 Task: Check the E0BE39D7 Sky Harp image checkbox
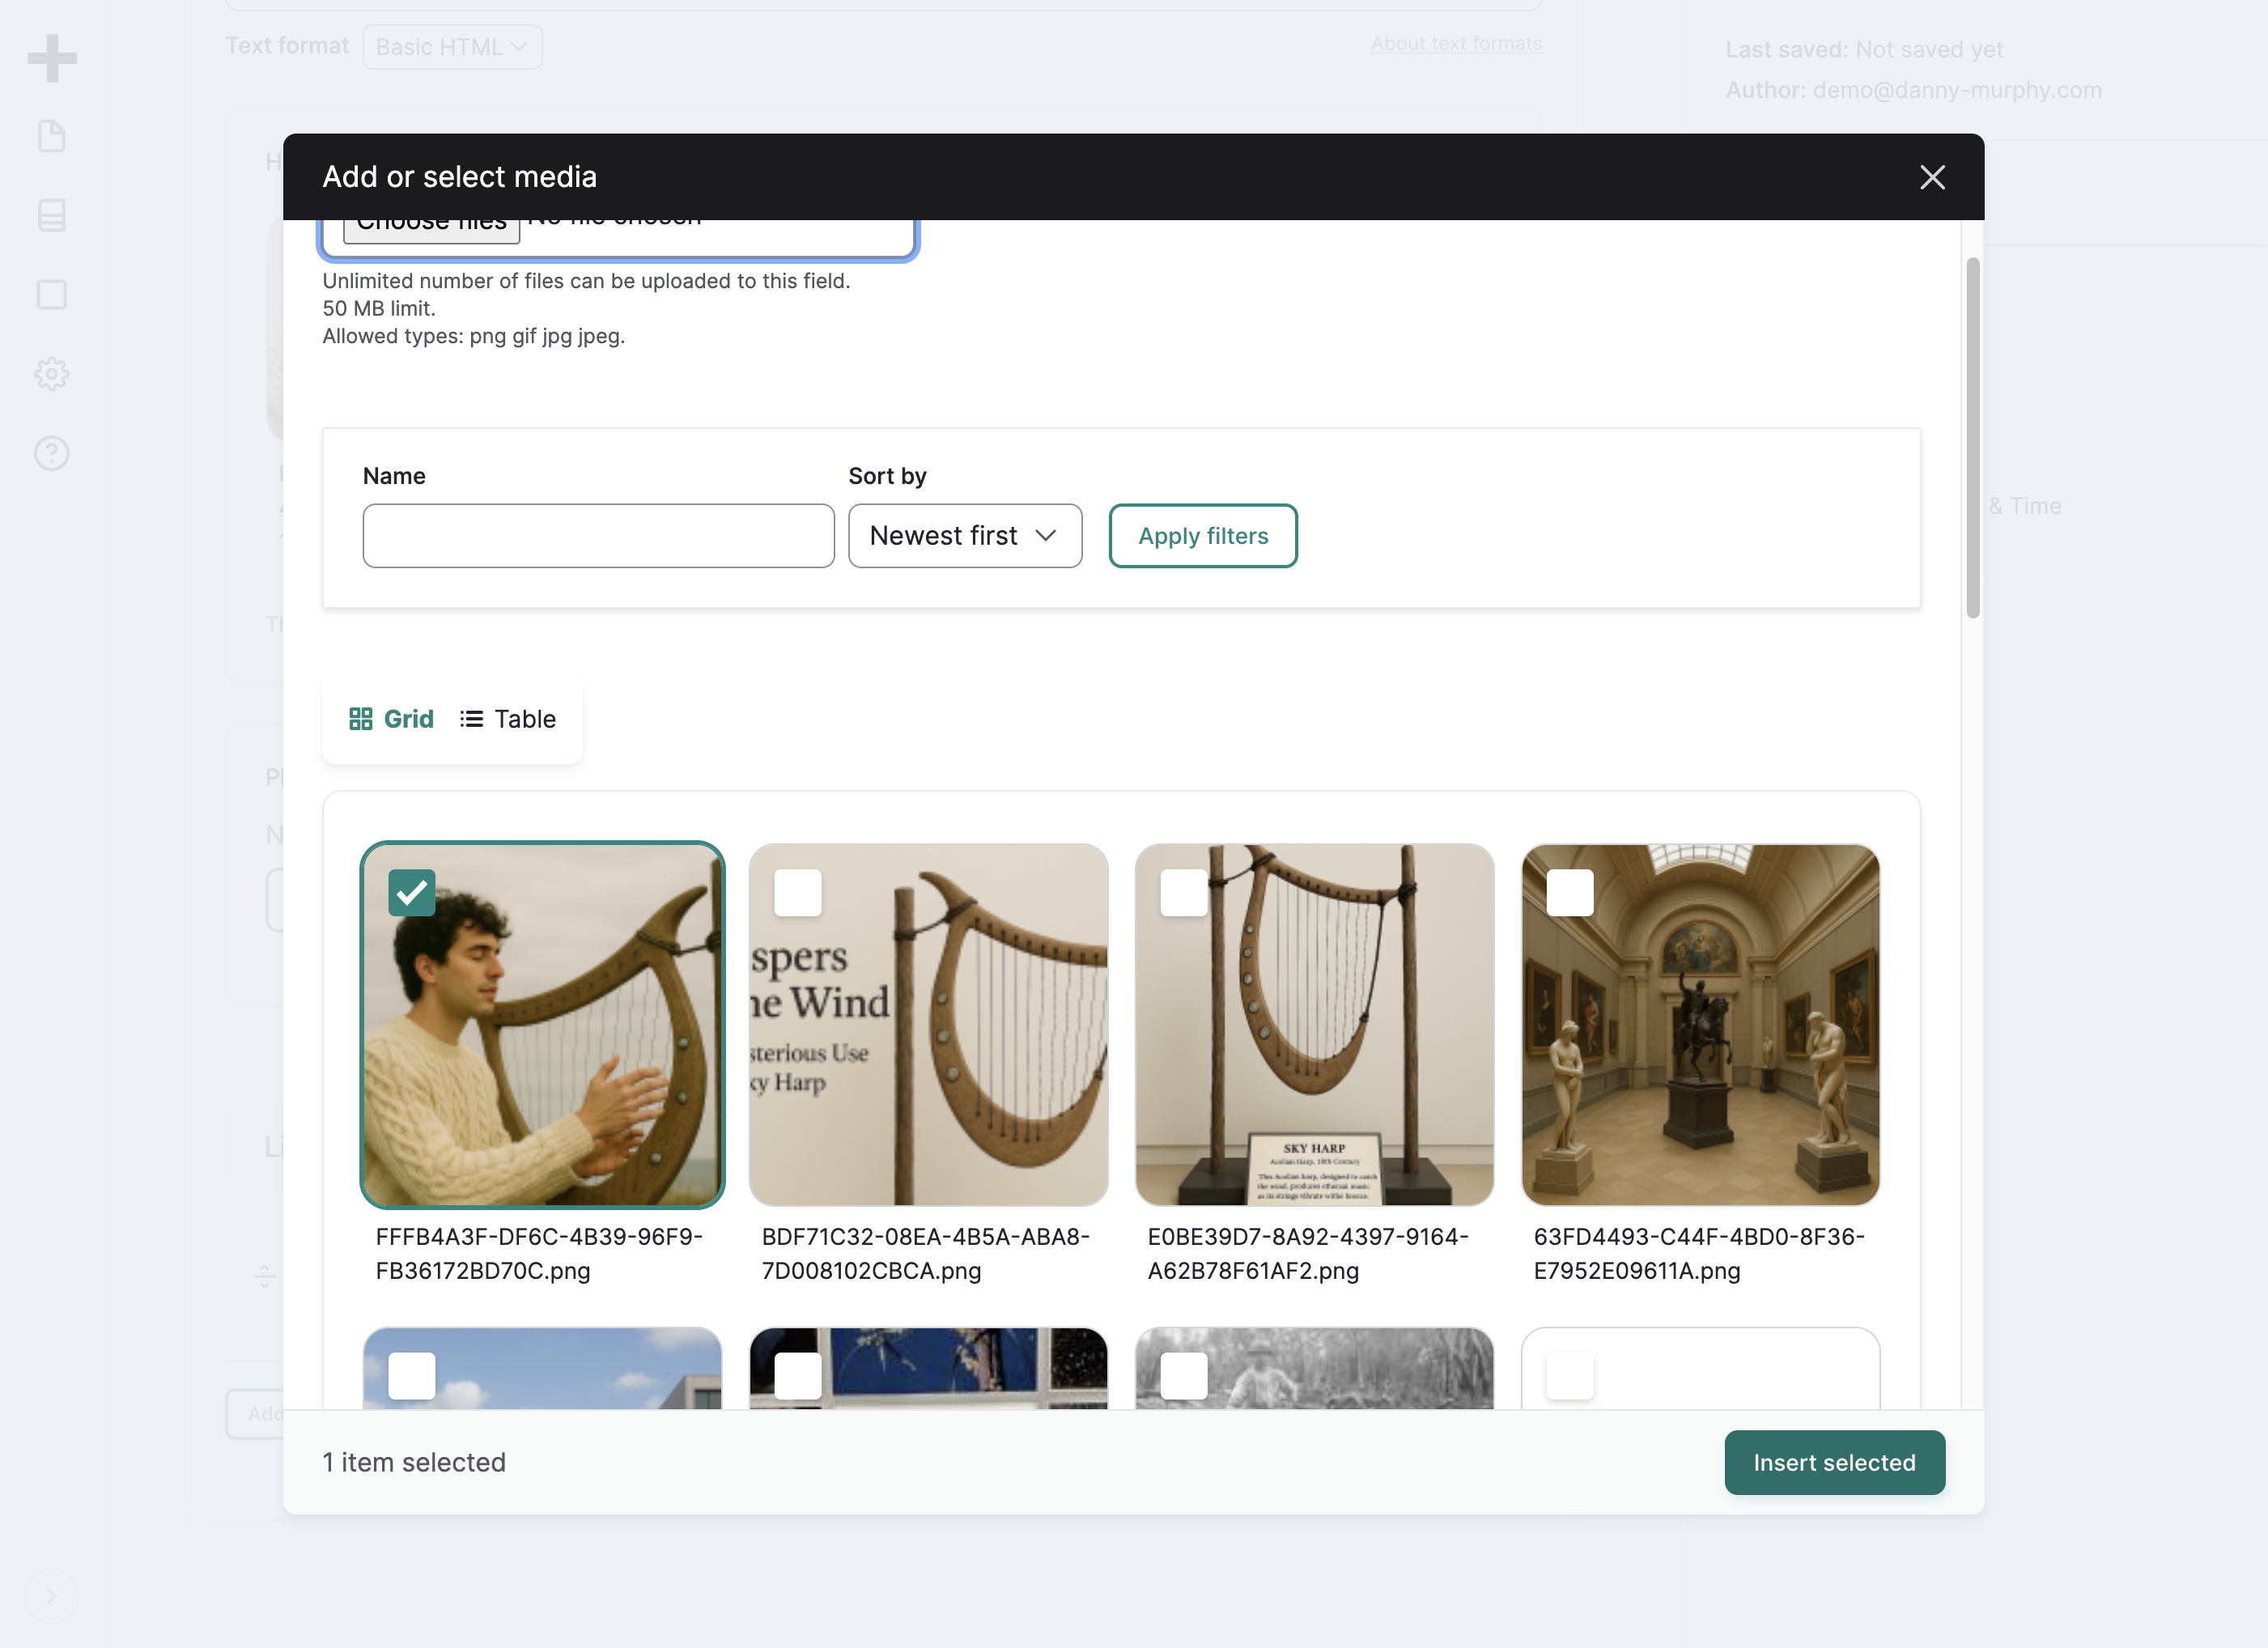point(1184,893)
